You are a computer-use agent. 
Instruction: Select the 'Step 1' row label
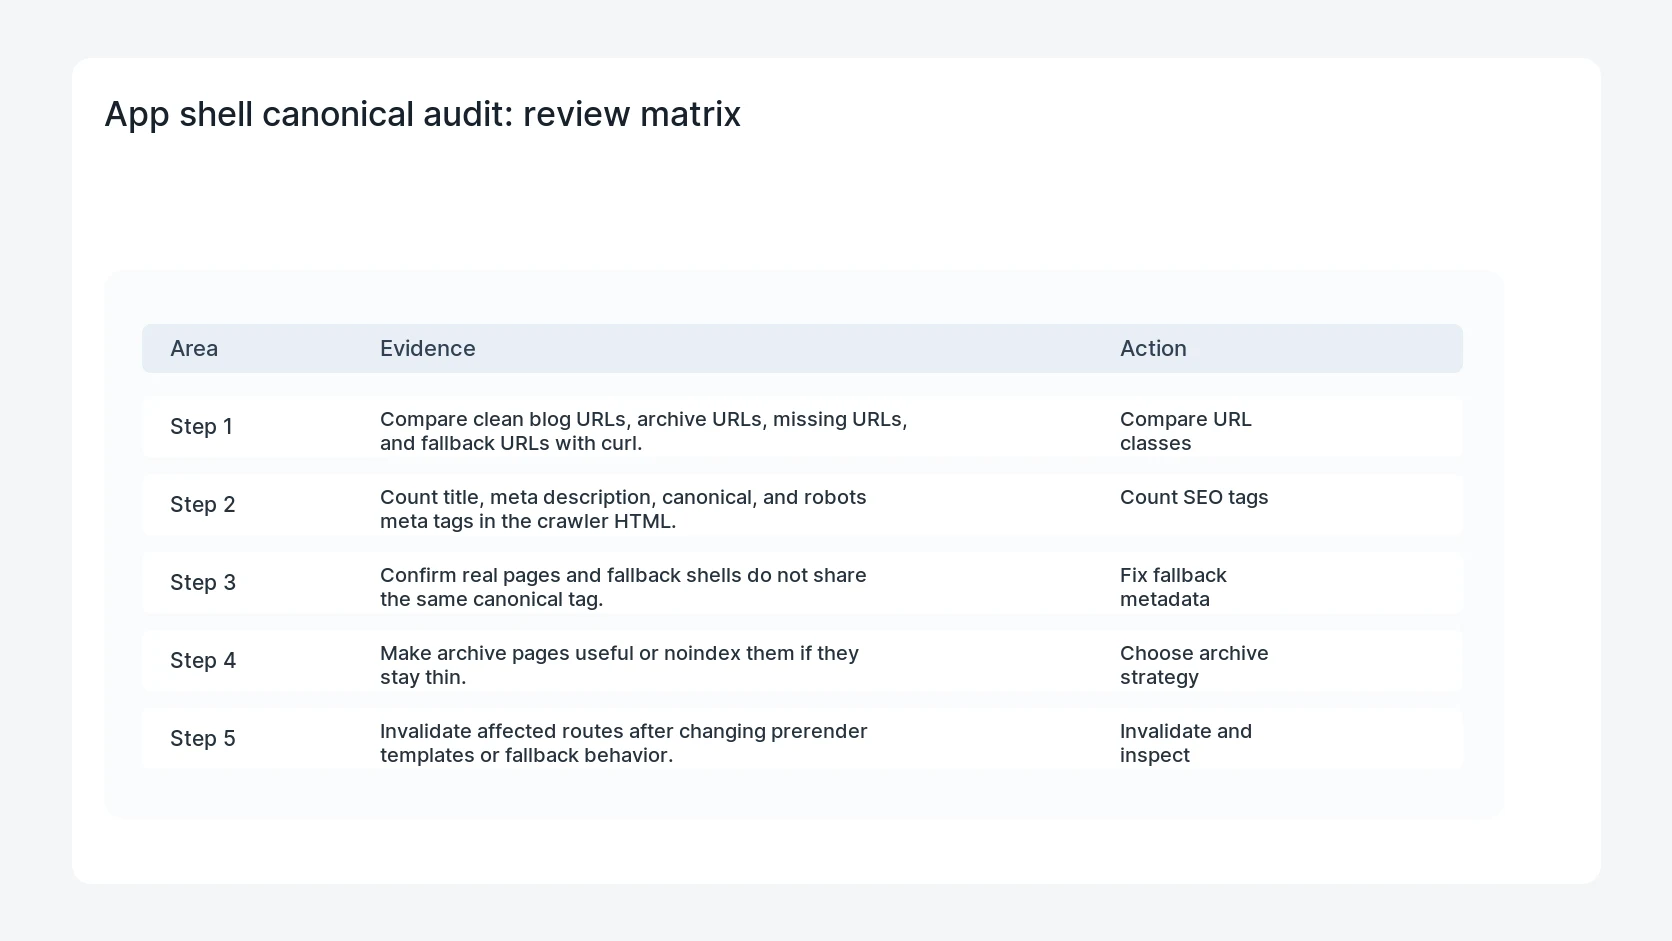coord(201,426)
